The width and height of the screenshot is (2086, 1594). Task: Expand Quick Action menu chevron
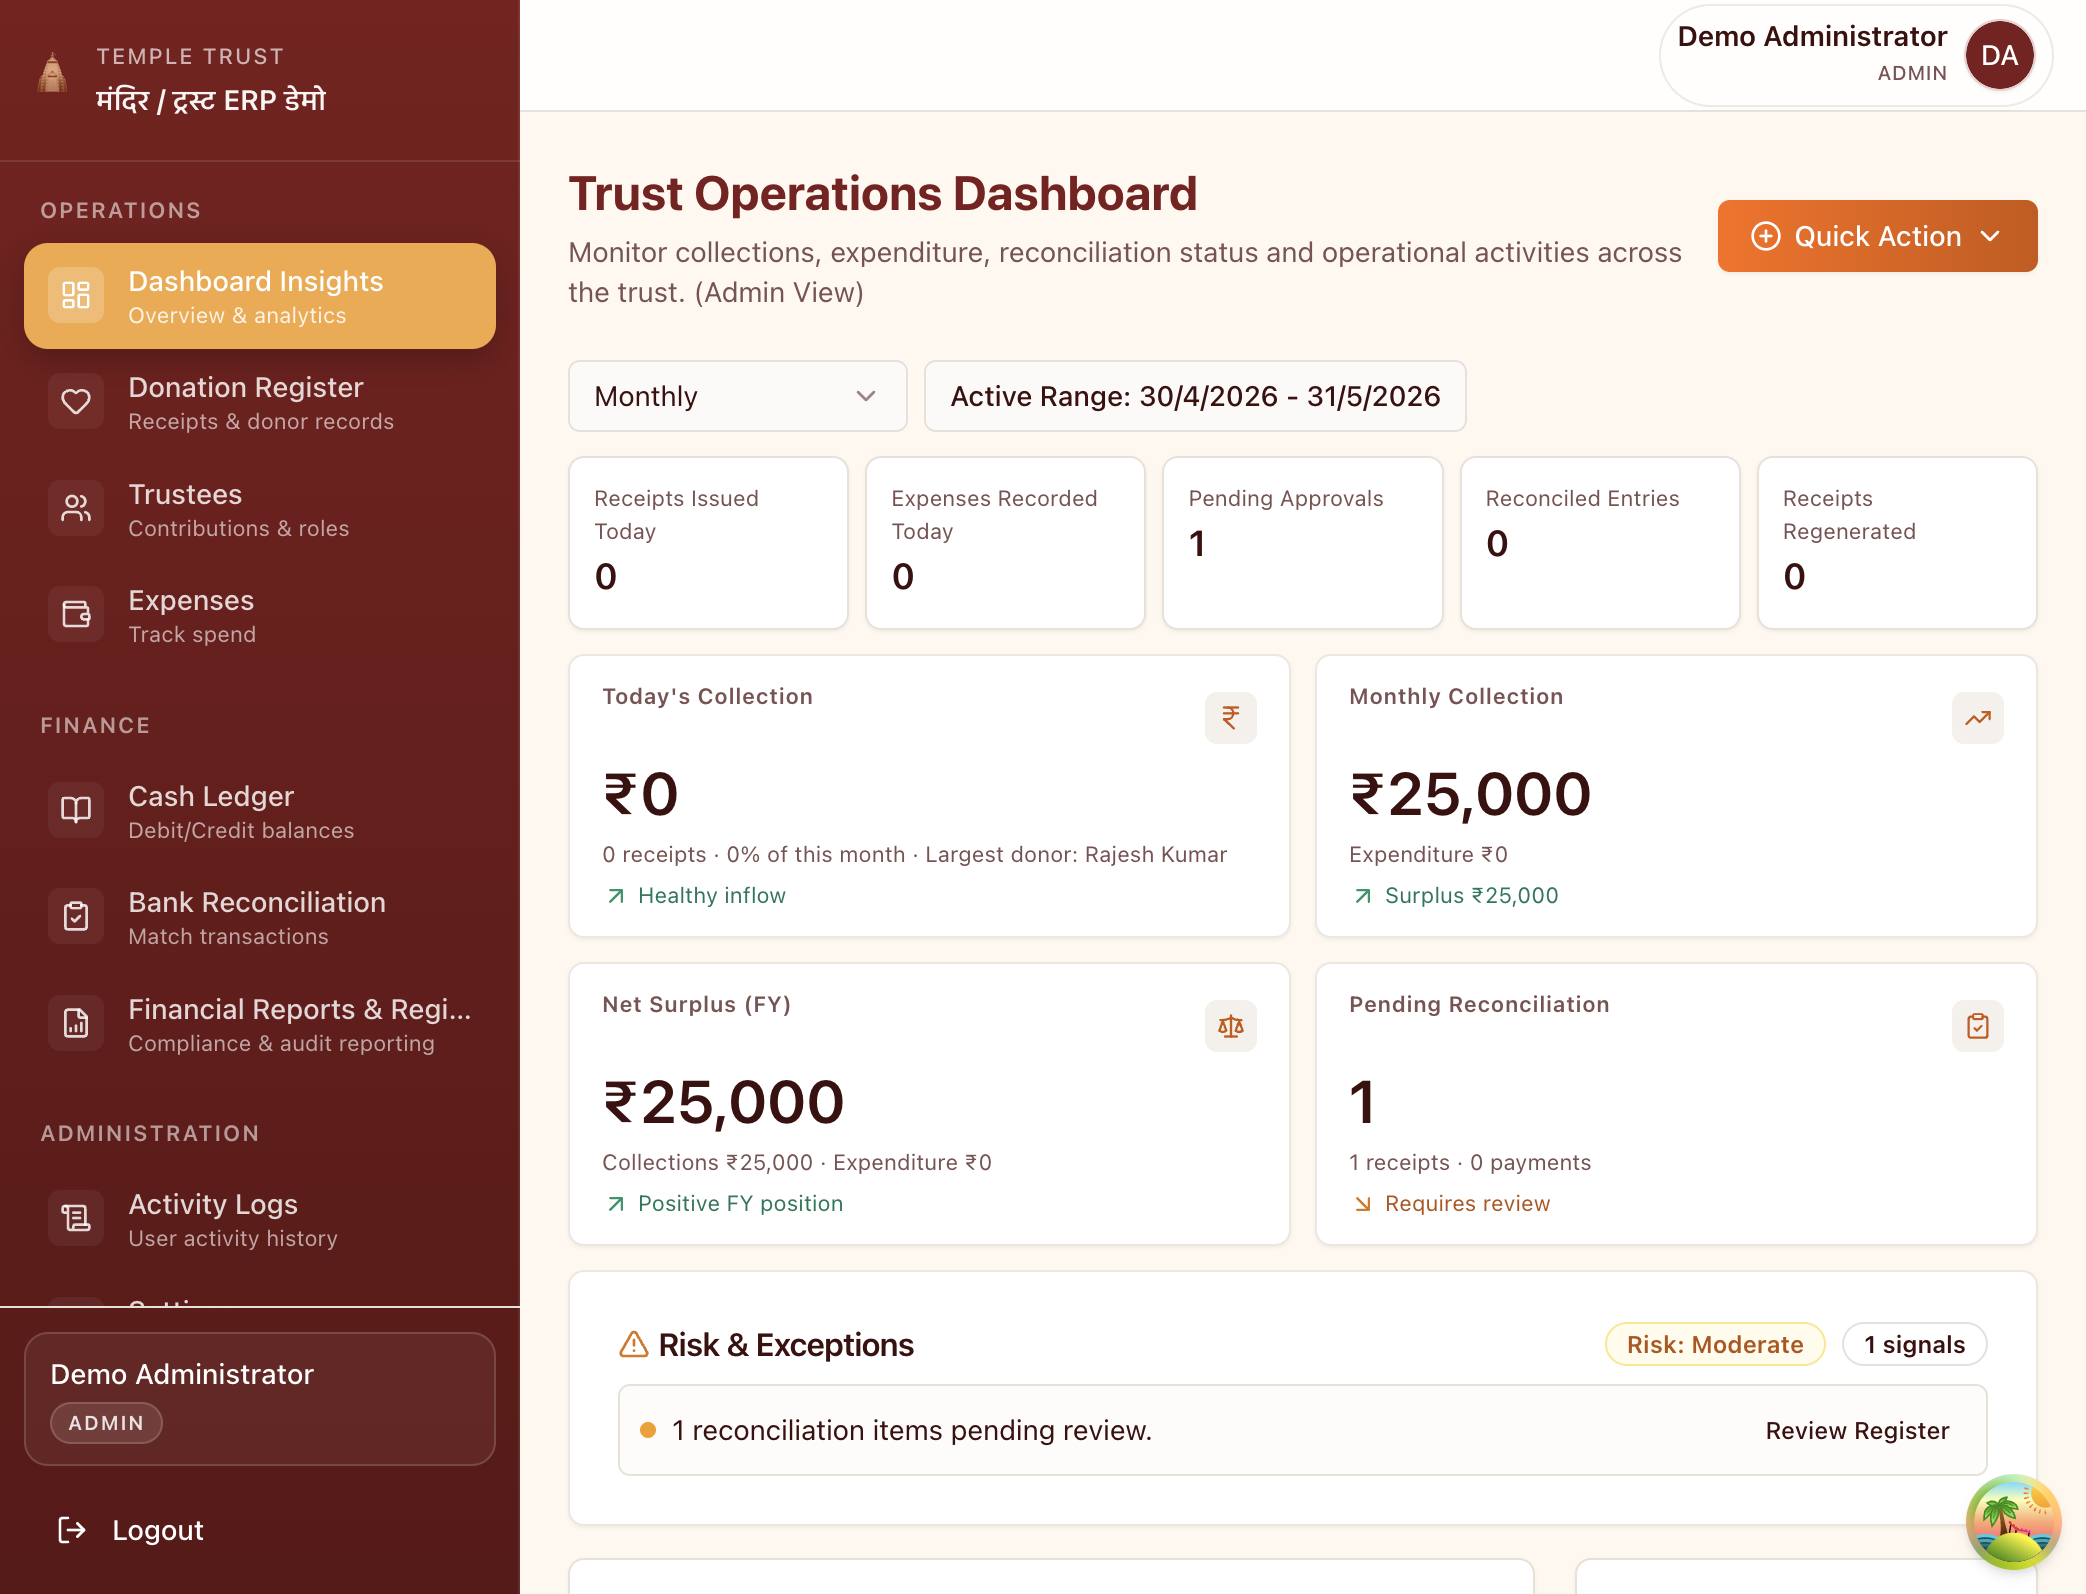1991,236
